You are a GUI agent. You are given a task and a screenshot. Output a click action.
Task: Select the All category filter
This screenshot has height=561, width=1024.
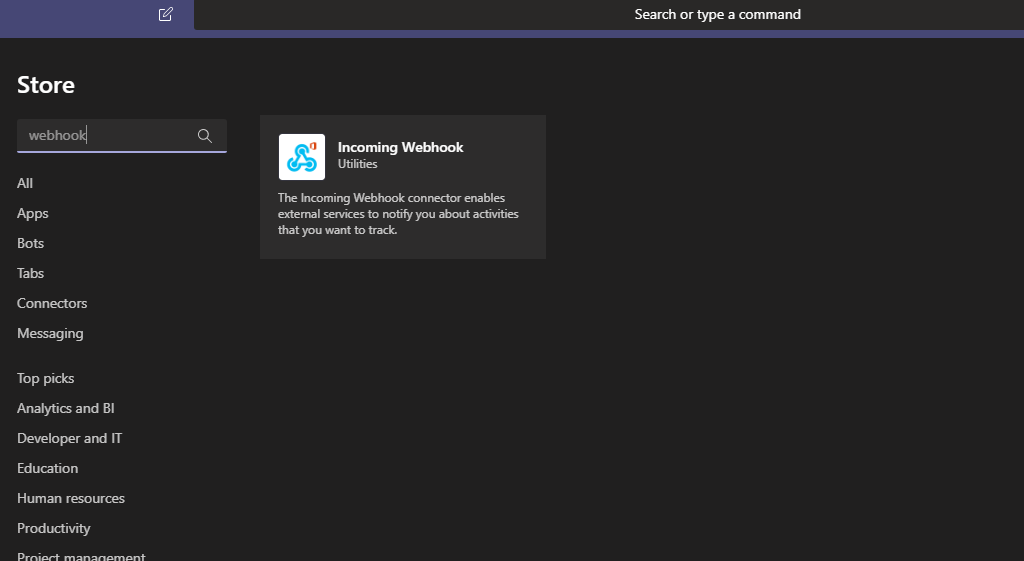pyautogui.click(x=25, y=183)
